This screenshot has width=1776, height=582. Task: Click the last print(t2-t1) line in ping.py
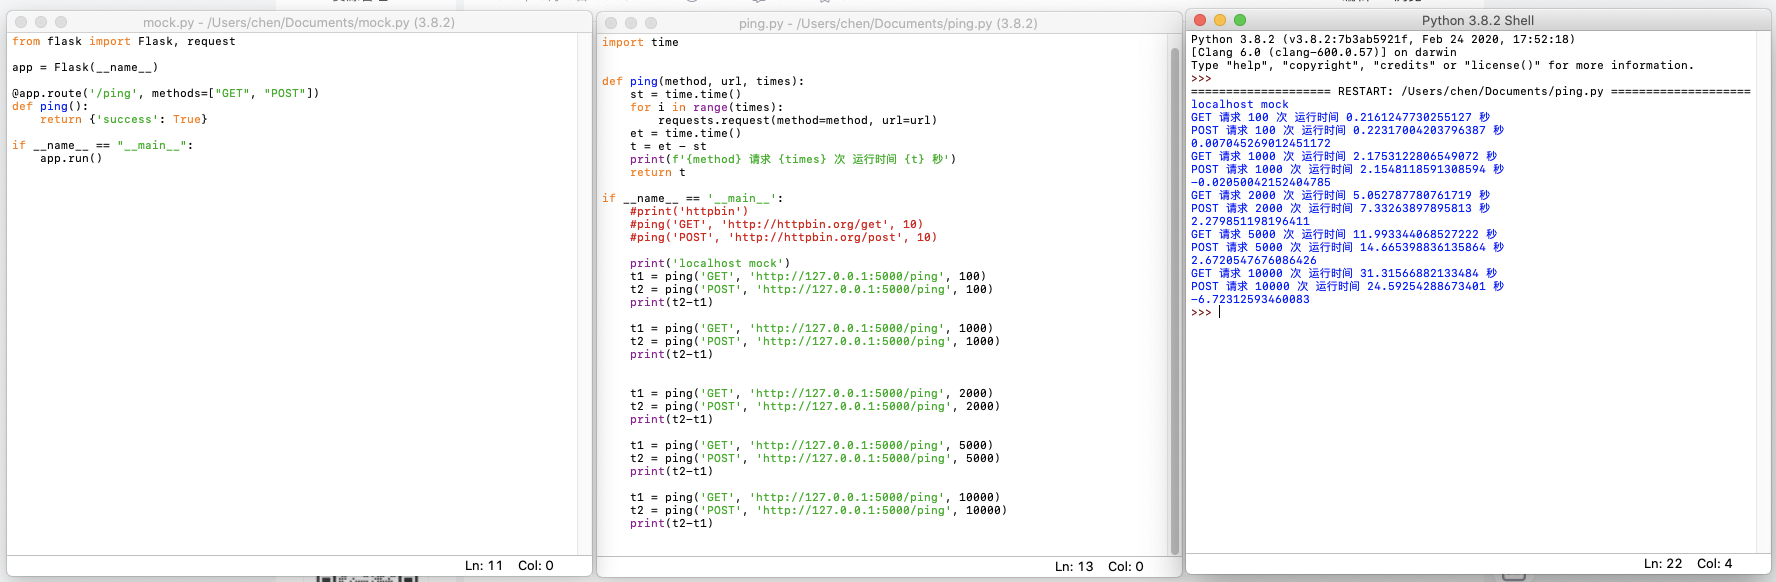click(672, 524)
